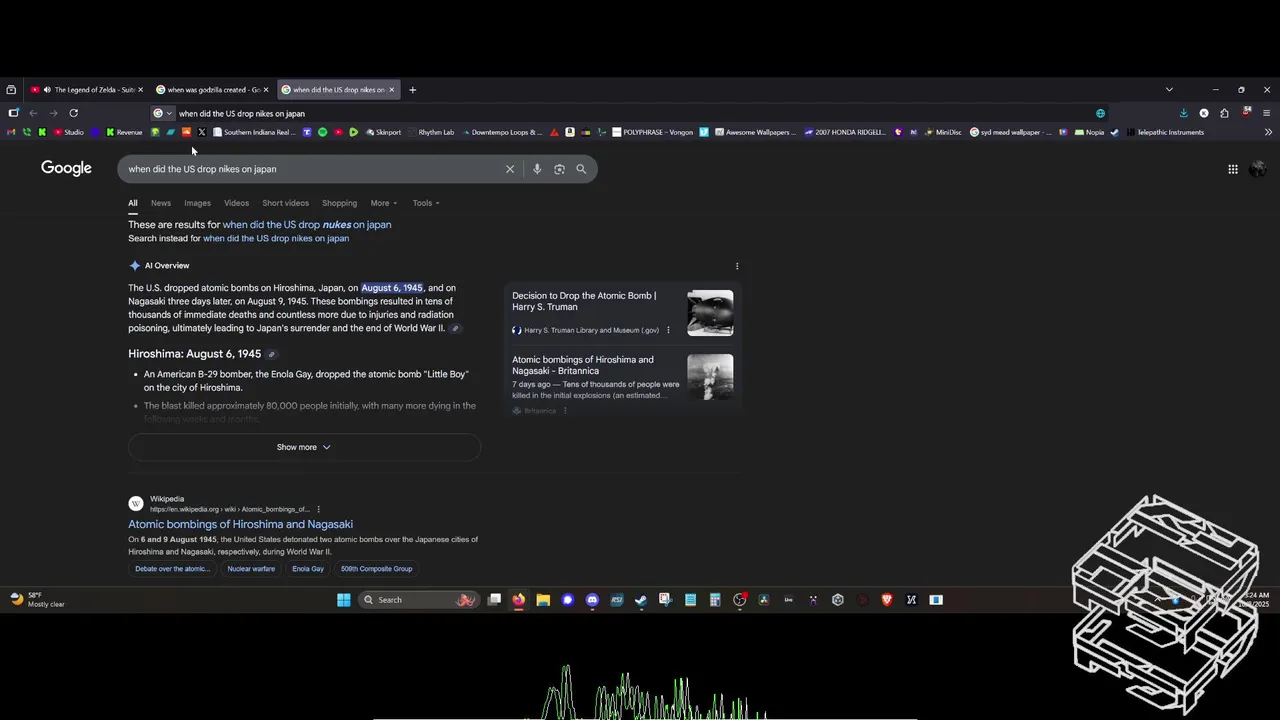
Task: Open the Wikipedia Atomic bombings result
Action: (x=240, y=524)
